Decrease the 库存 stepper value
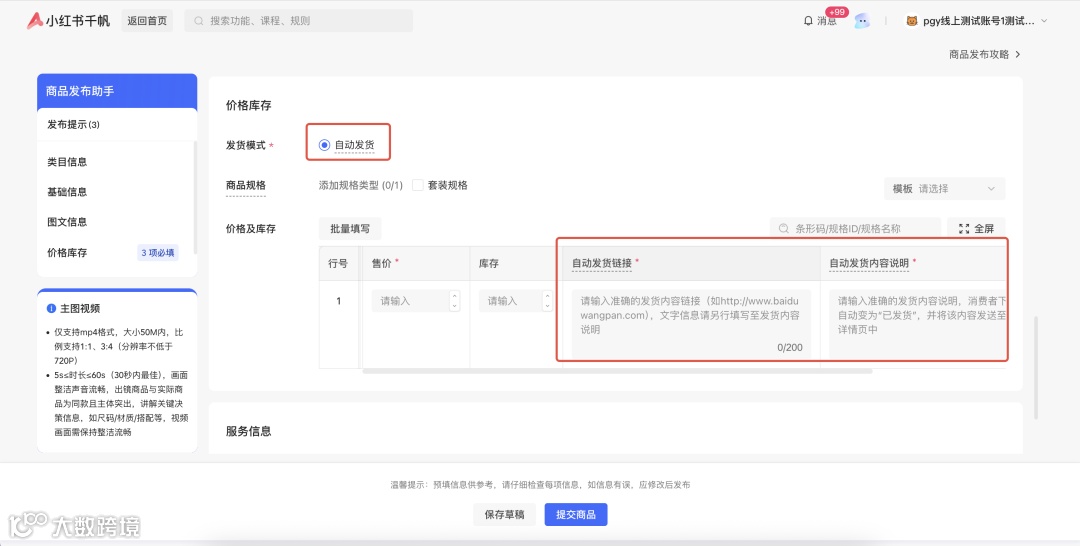 click(x=548, y=306)
